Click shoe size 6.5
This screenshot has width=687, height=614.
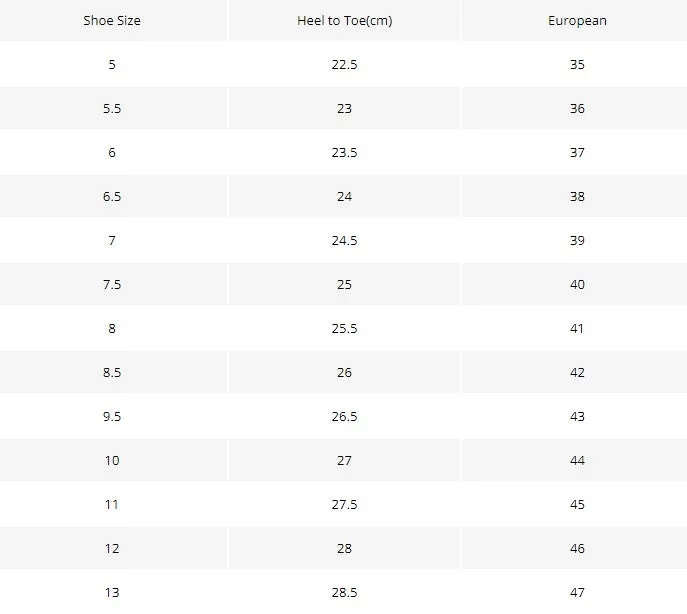(112, 196)
